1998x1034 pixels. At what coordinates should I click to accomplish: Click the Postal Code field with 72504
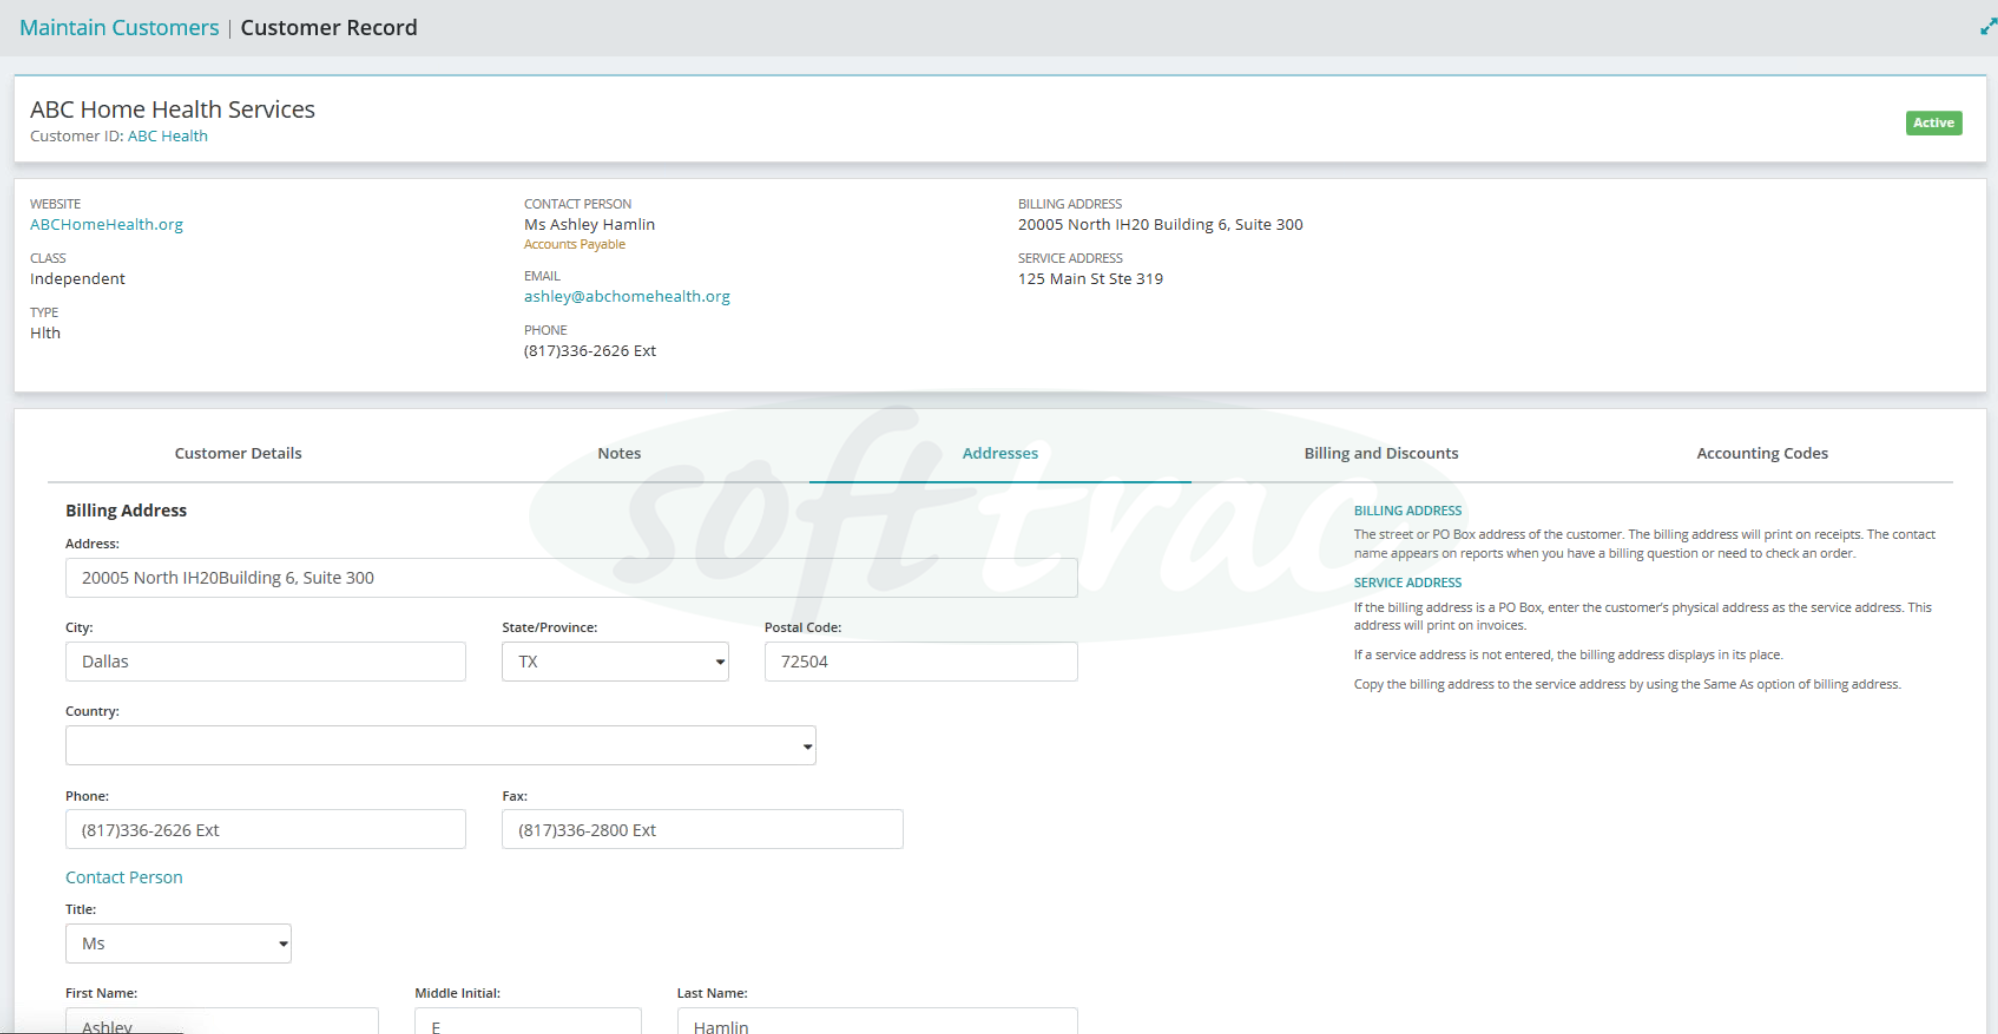click(921, 662)
